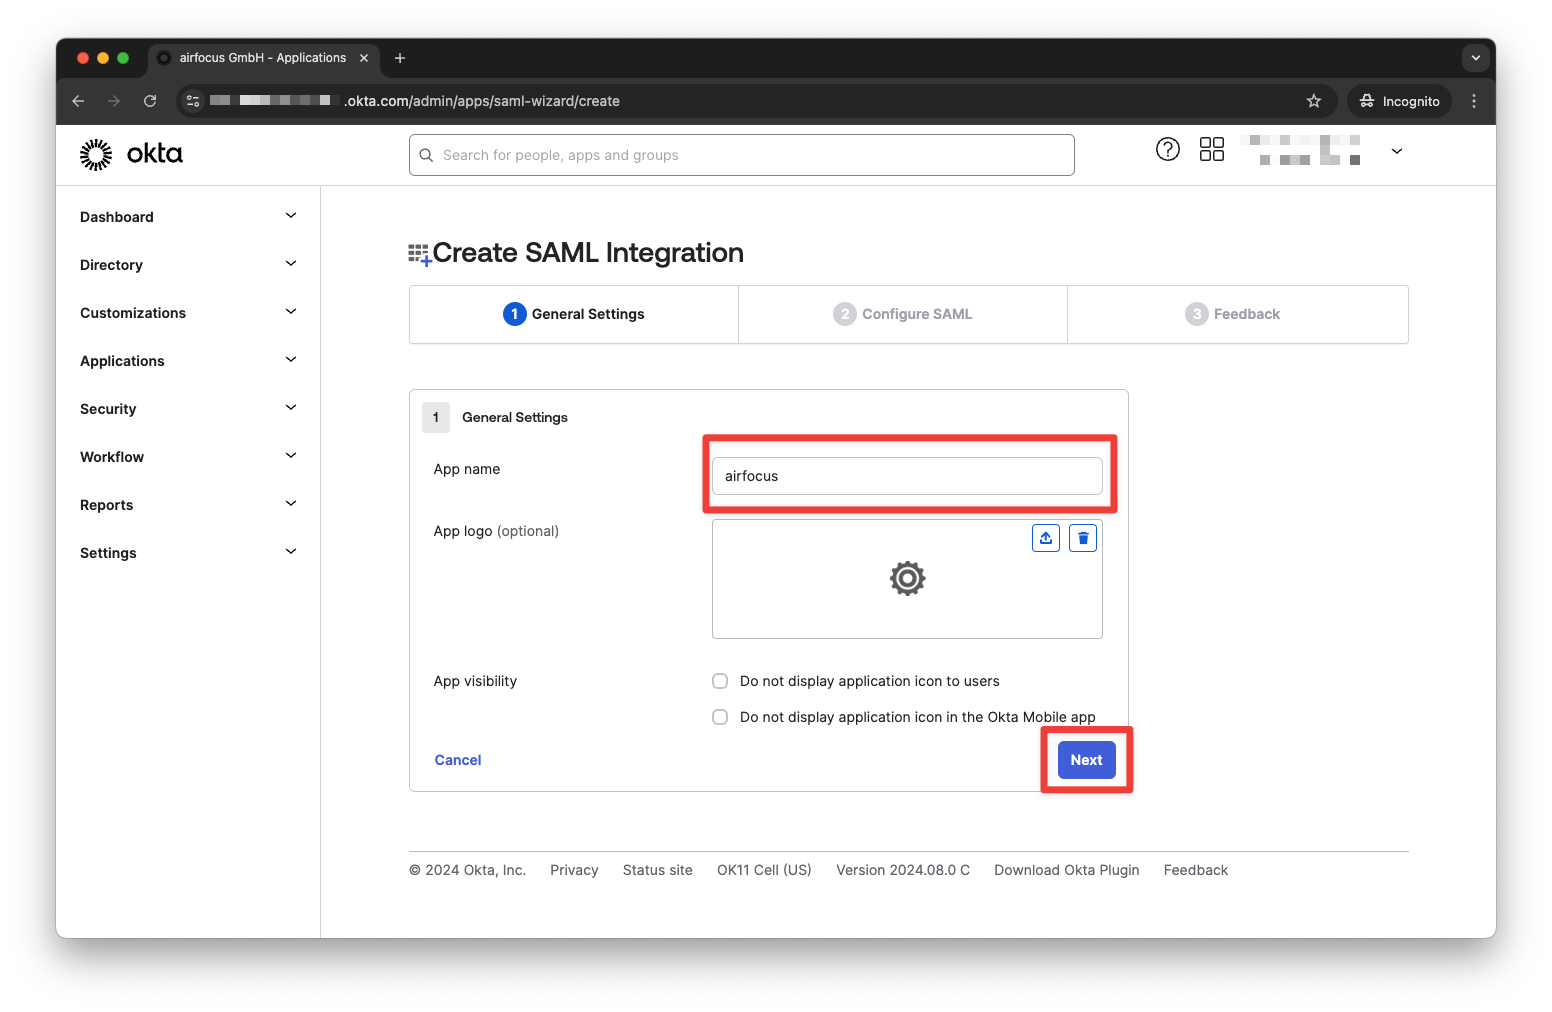This screenshot has height=1012, width=1552.
Task: Click the Okta logo in header
Action: [131, 154]
